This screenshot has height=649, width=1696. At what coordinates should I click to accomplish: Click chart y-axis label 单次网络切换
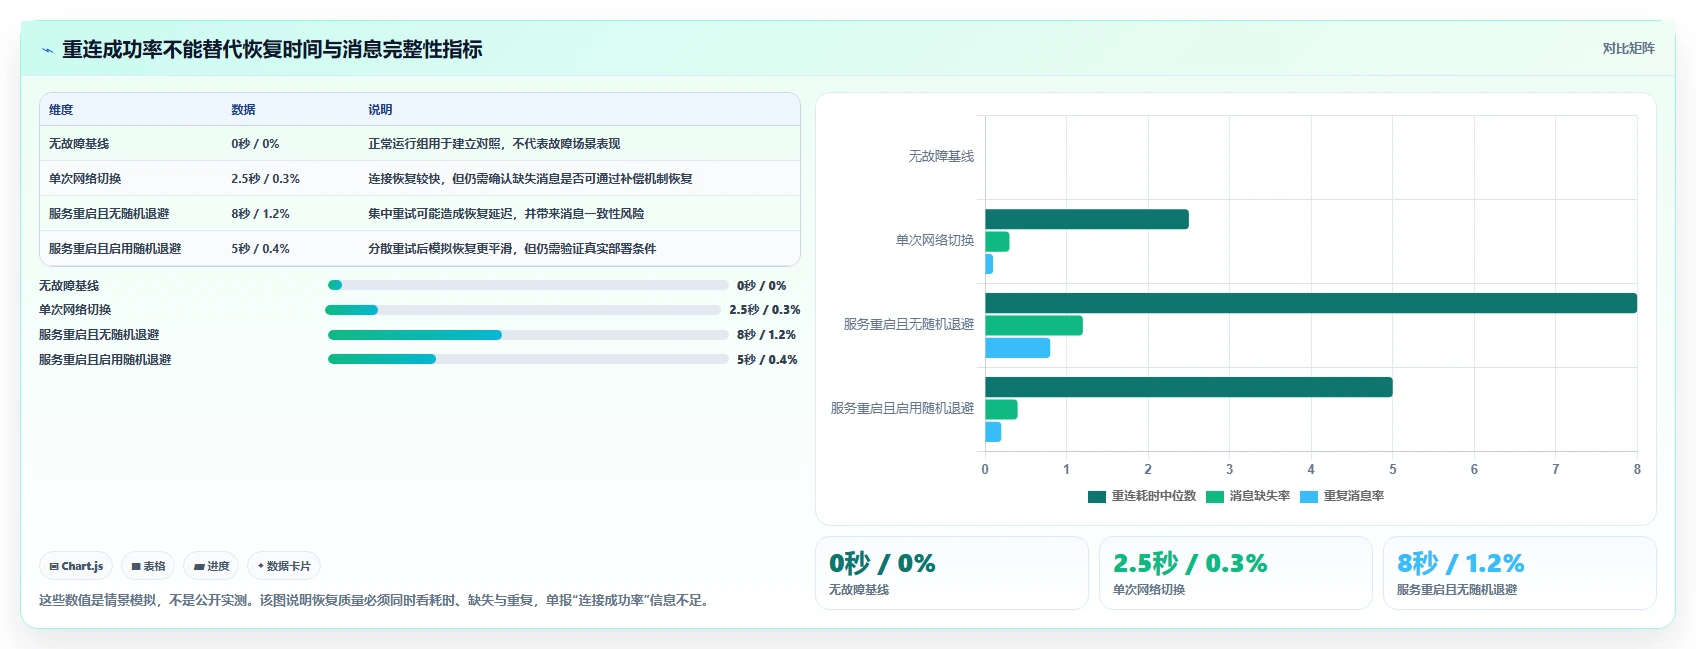pos(935,241)
